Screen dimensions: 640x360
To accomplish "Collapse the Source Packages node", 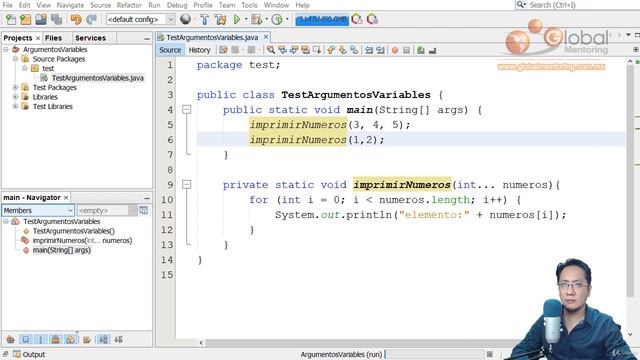I will tap(16, 59).
